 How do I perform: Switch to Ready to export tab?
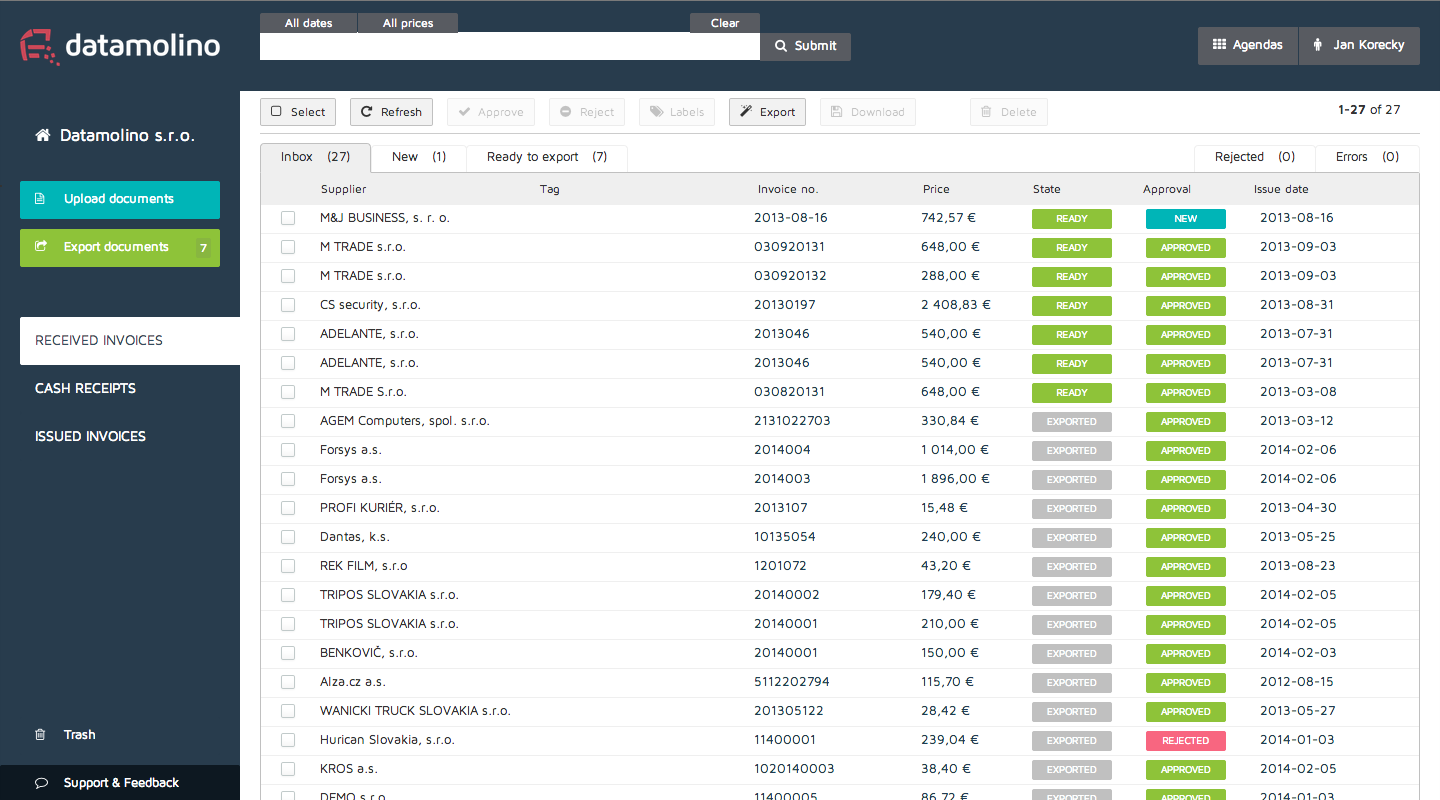pyautogui.click(x=546, y=157)
